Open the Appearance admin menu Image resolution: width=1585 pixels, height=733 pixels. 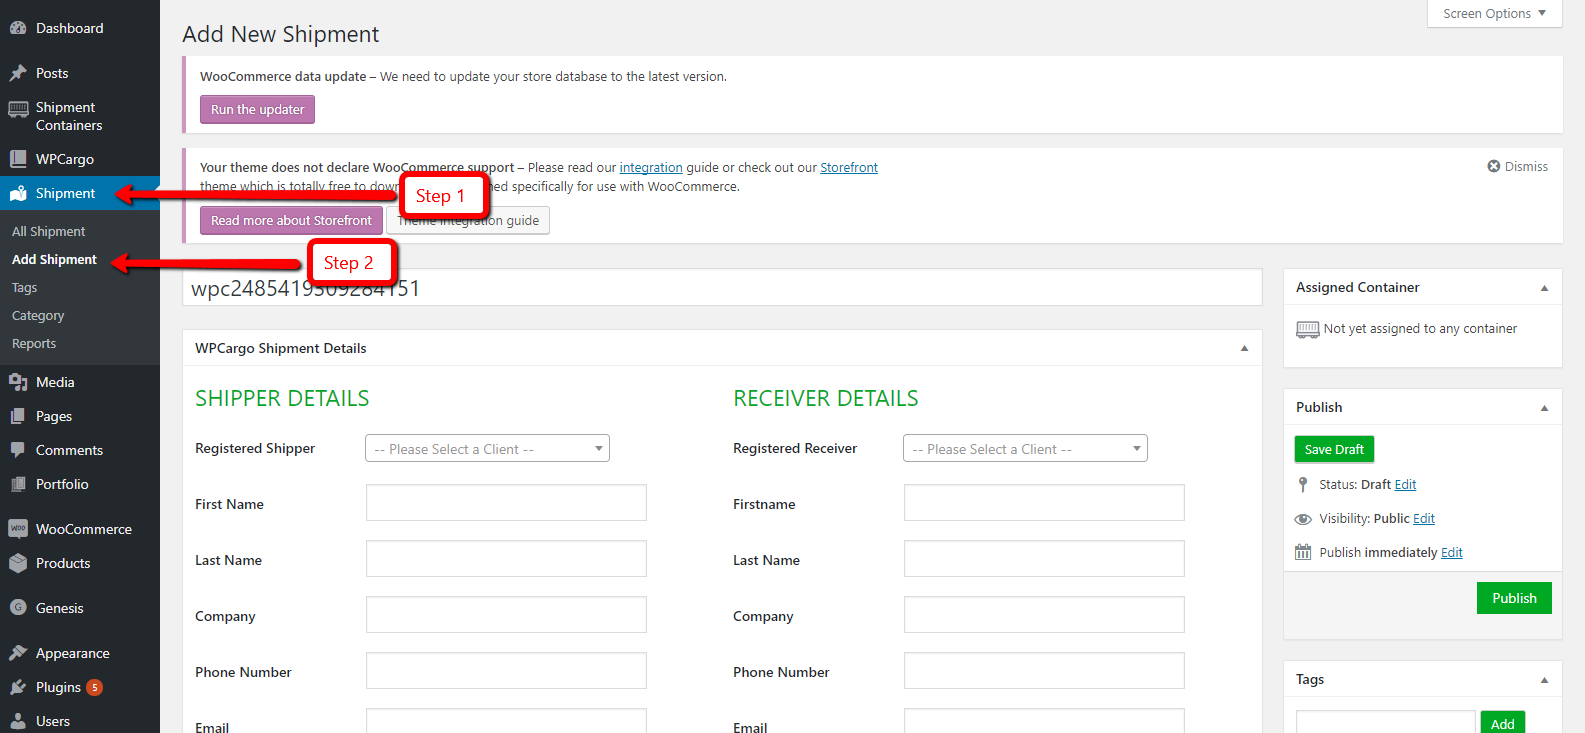pos(80,653)
